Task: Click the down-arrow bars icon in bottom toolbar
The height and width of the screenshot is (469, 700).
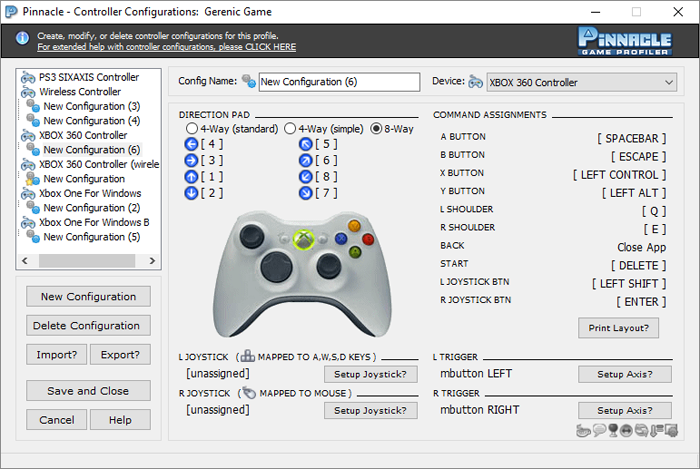Action: click(x=656, y=430)
